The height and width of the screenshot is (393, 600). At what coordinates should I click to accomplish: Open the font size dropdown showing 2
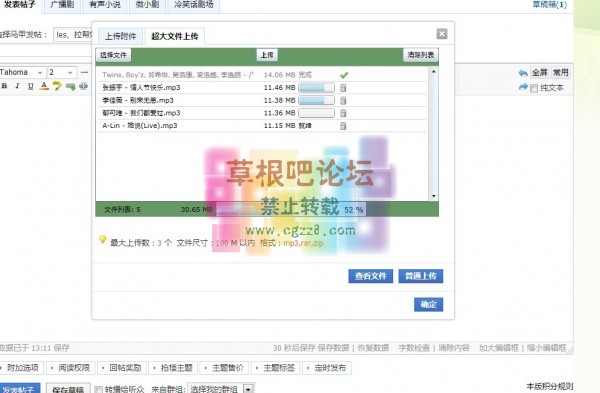click(x=61, y=72)
